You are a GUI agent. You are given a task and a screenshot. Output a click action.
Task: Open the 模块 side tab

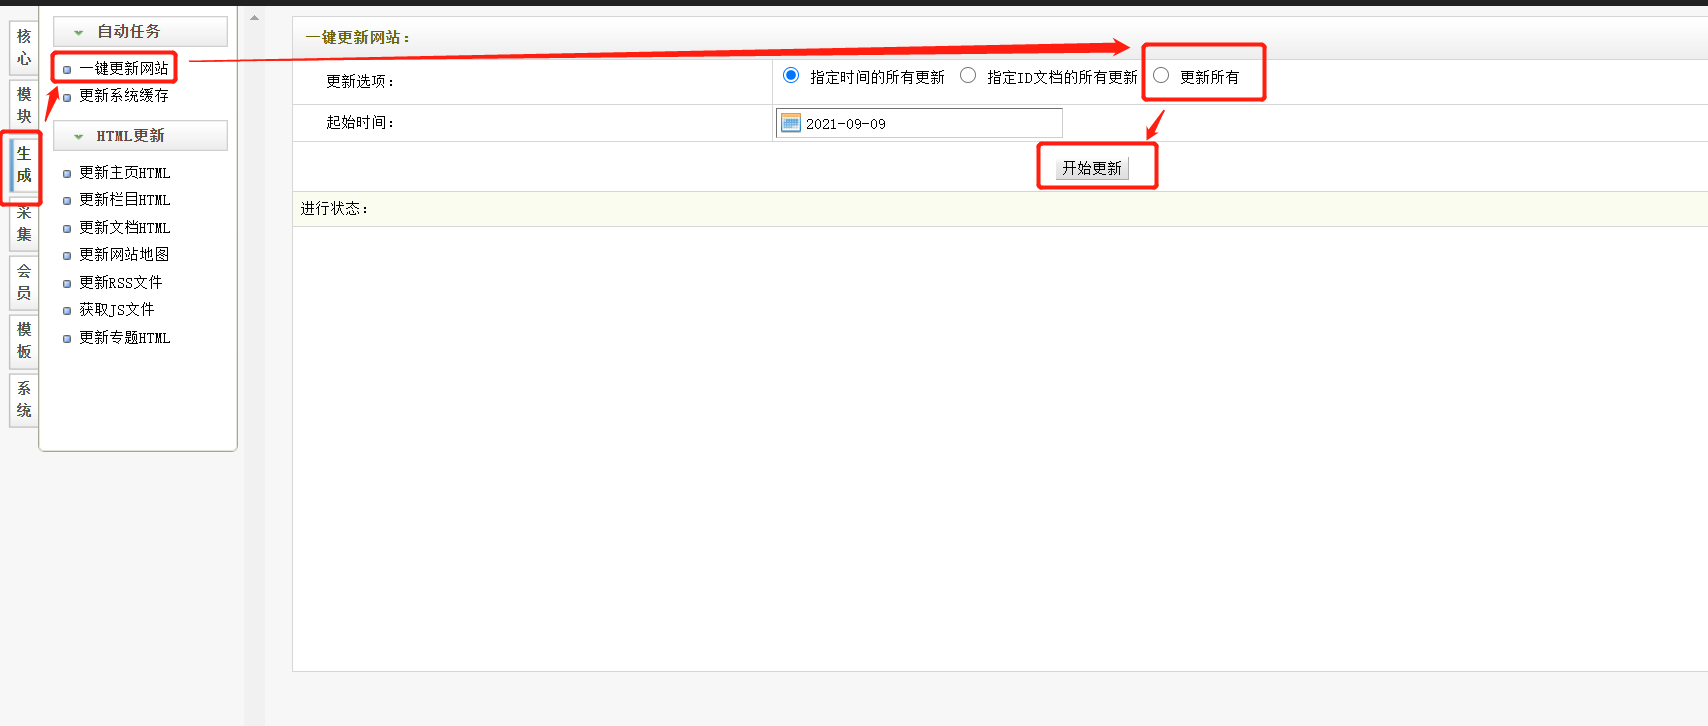24,105
